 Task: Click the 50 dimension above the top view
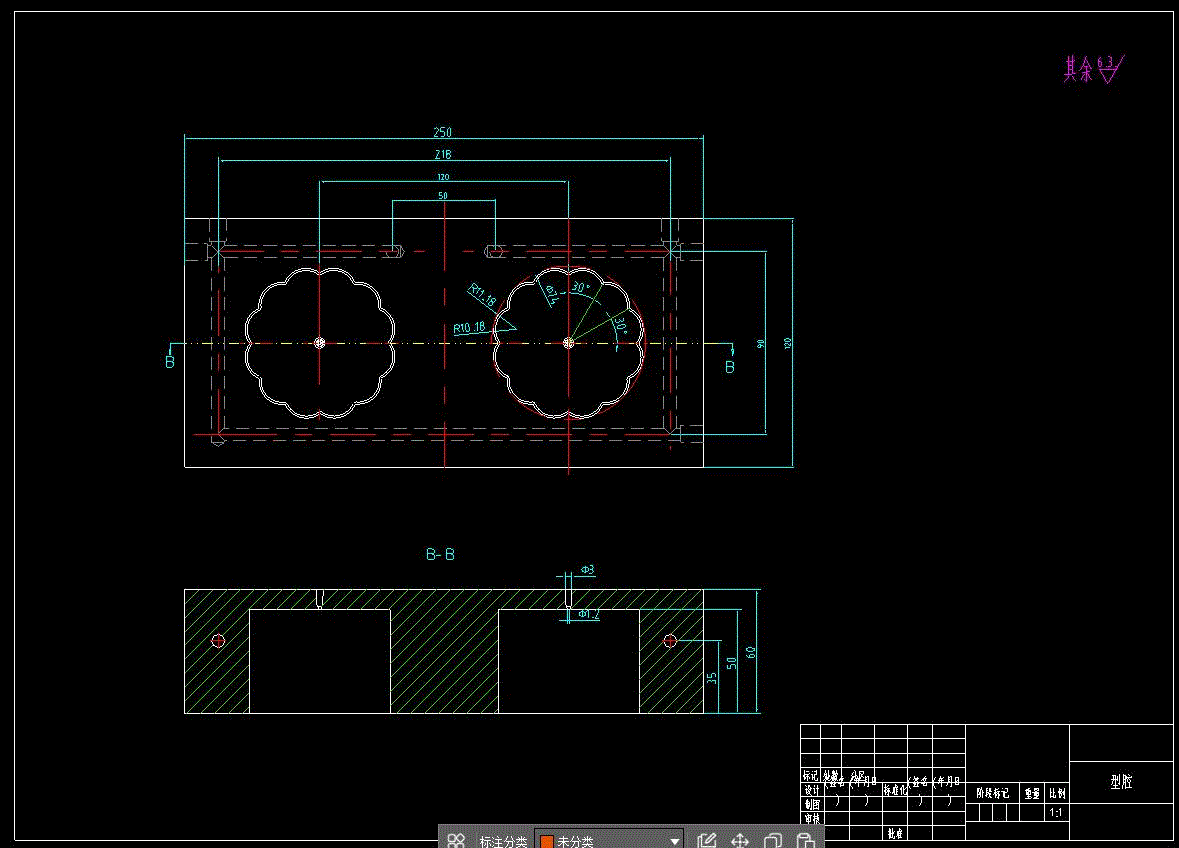[443, 195]
